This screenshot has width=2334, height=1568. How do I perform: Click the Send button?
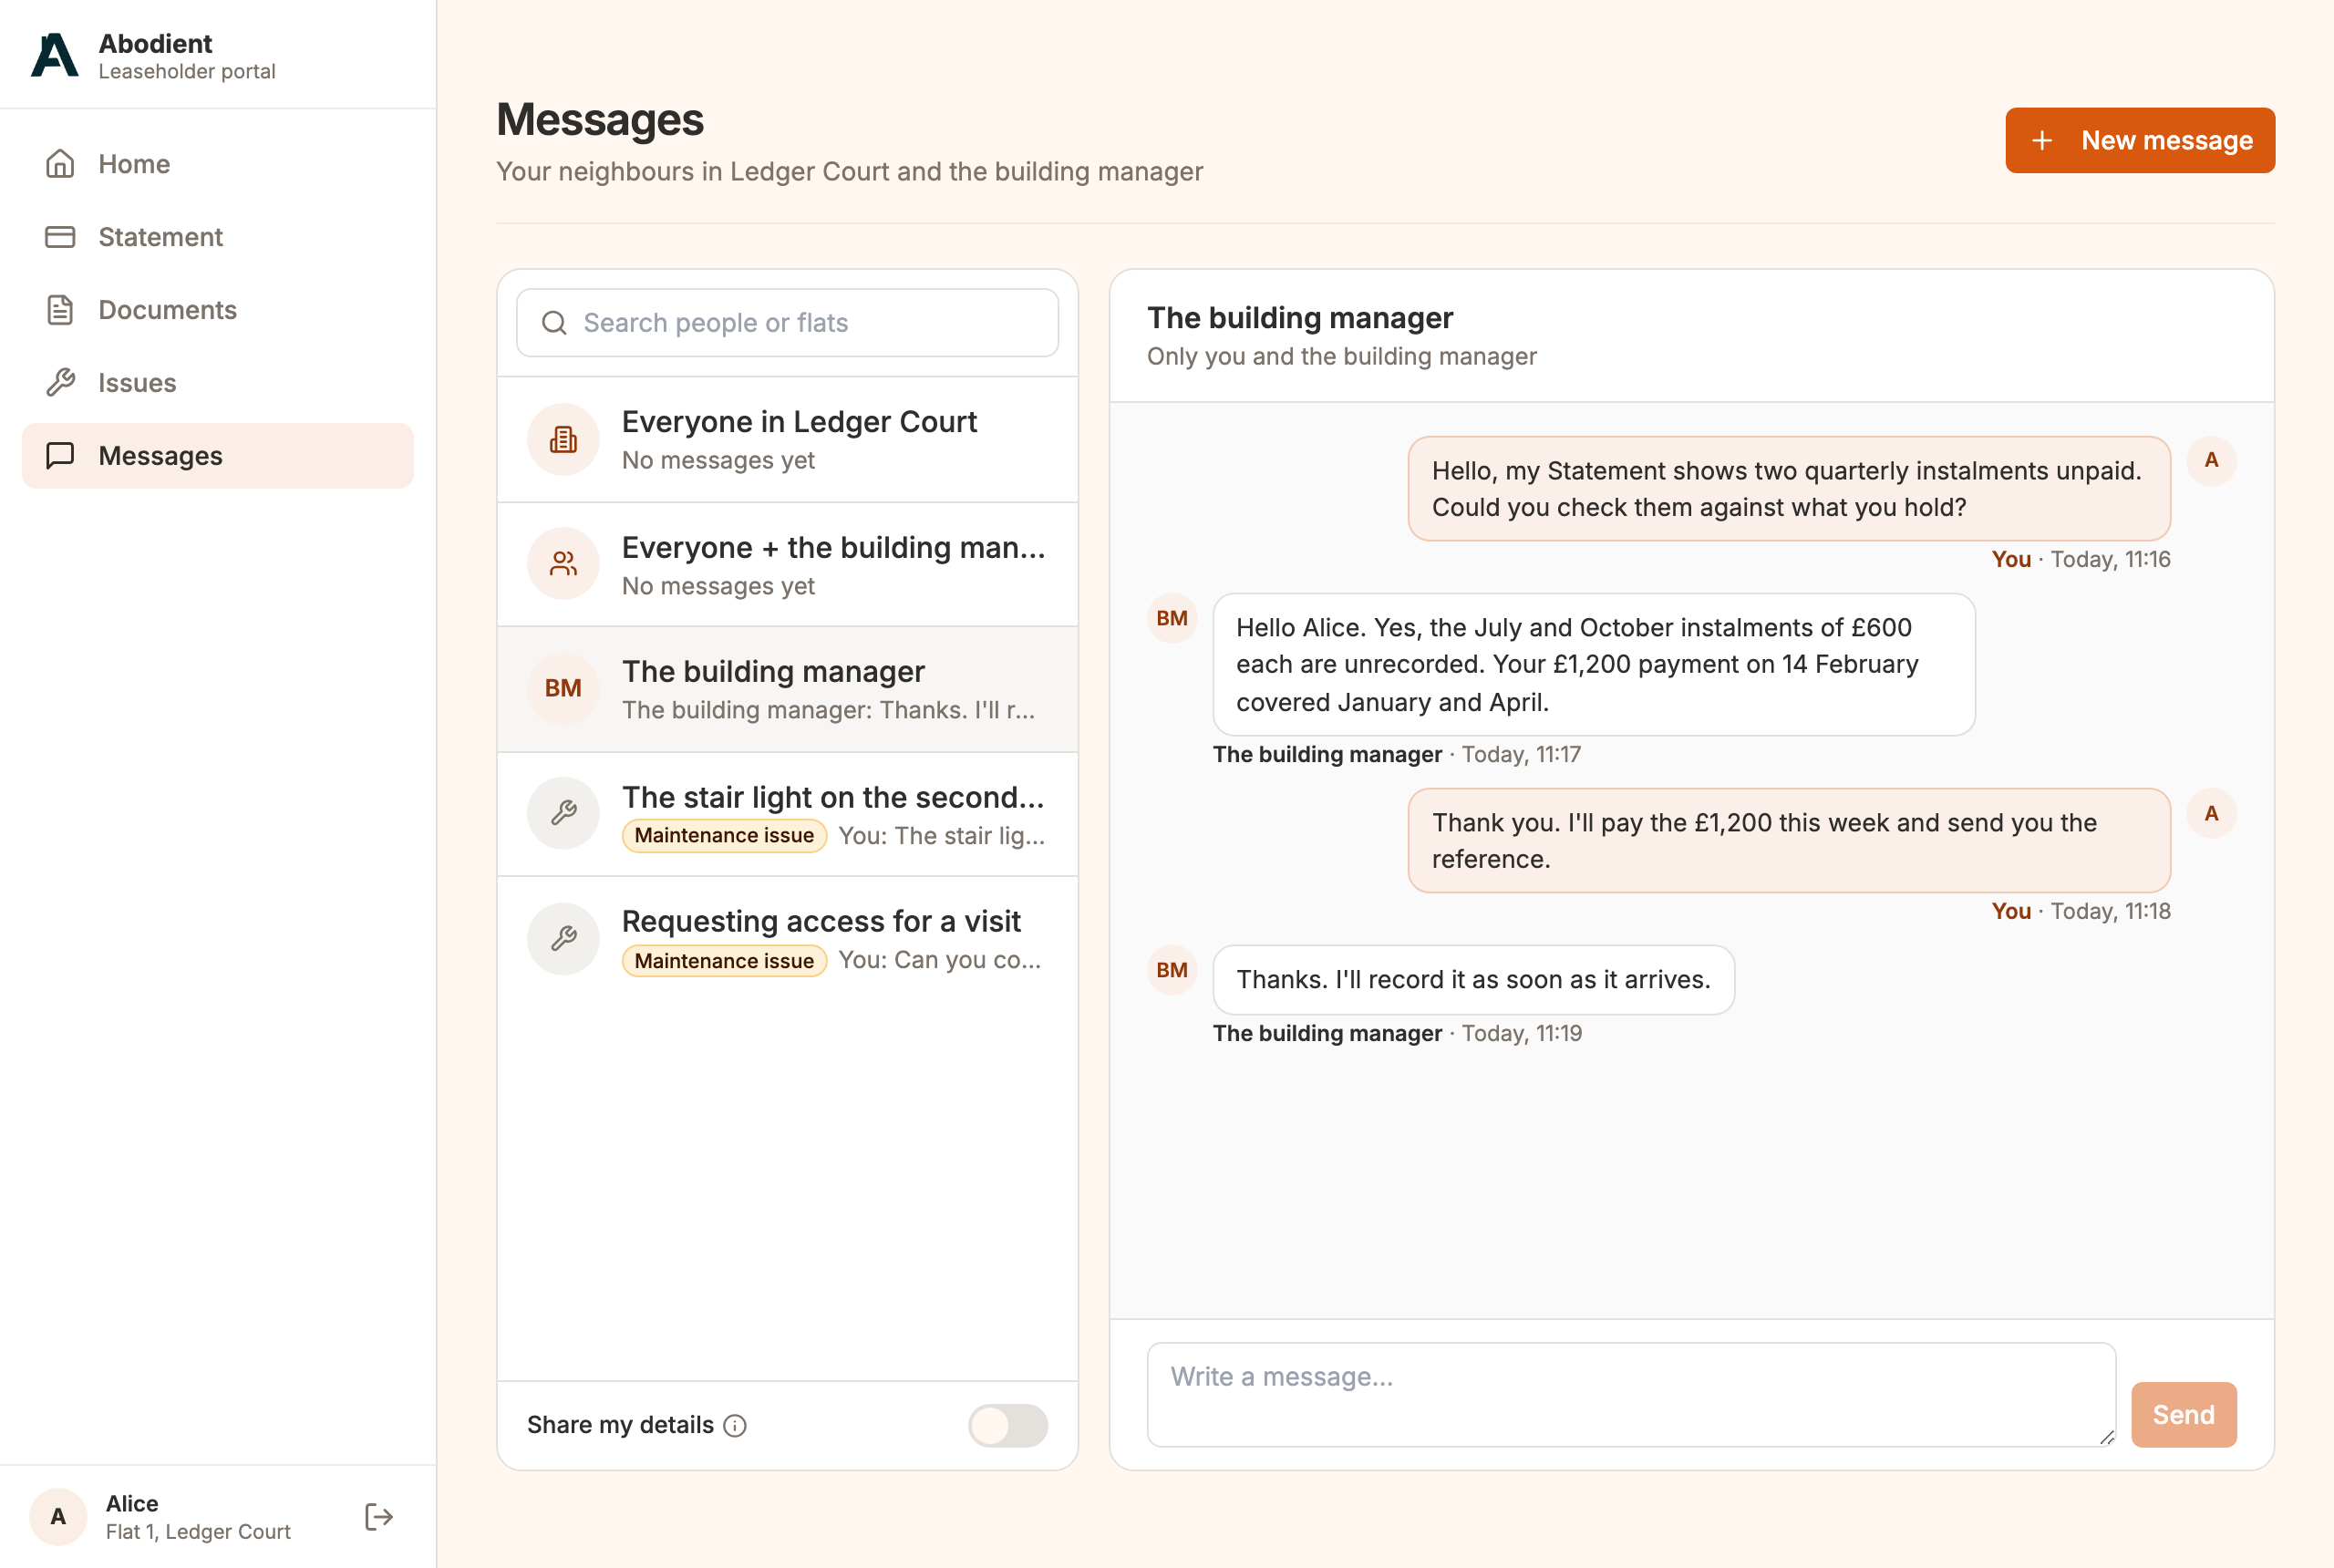2183,1414
